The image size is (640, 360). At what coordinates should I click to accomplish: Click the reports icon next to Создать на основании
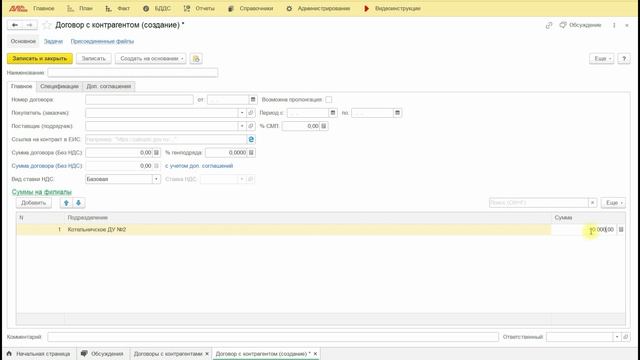coord(196,59)
